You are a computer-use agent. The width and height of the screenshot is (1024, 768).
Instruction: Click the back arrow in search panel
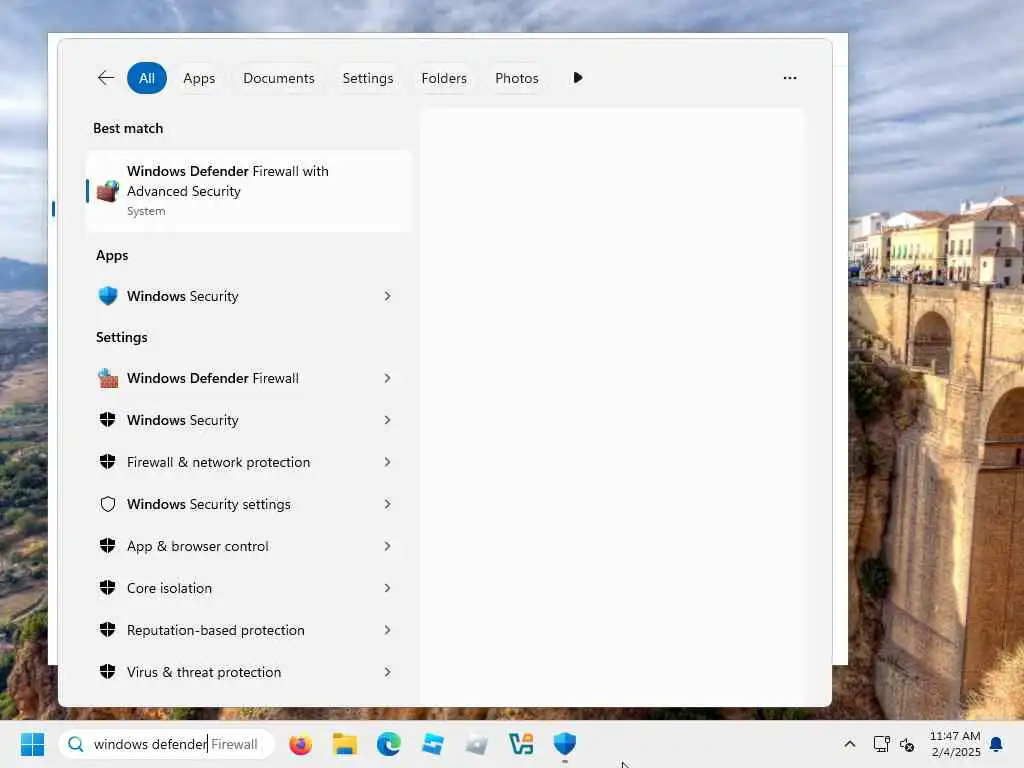tap(106, 78)
